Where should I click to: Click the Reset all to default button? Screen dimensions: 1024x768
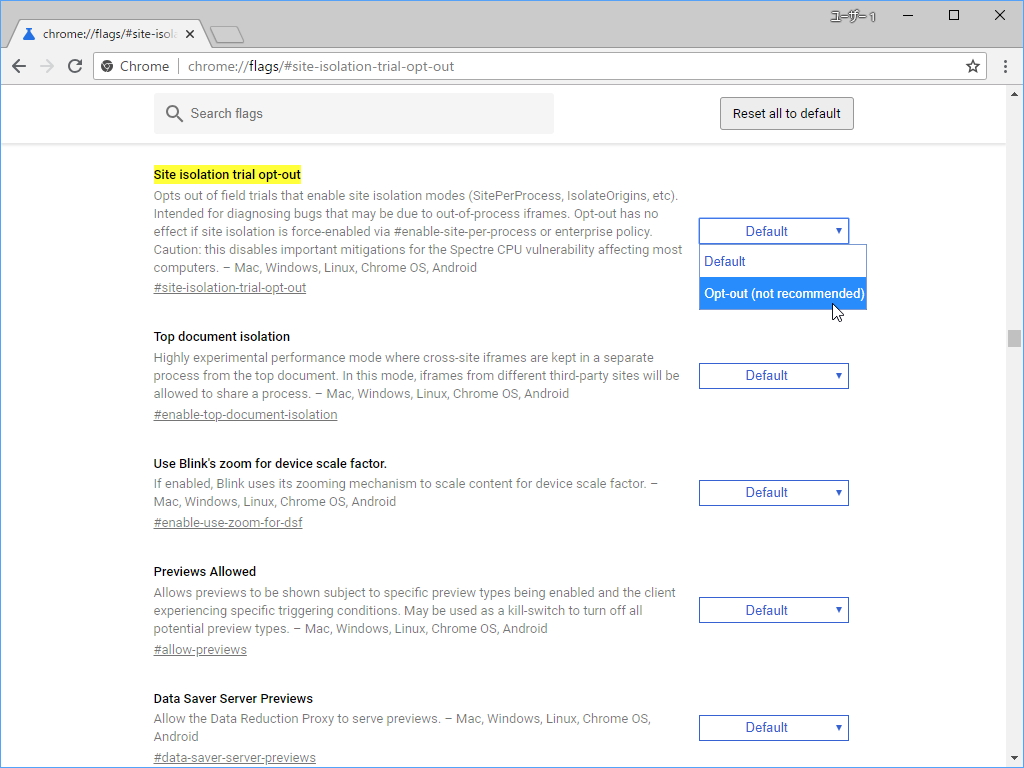coord(786,113)
